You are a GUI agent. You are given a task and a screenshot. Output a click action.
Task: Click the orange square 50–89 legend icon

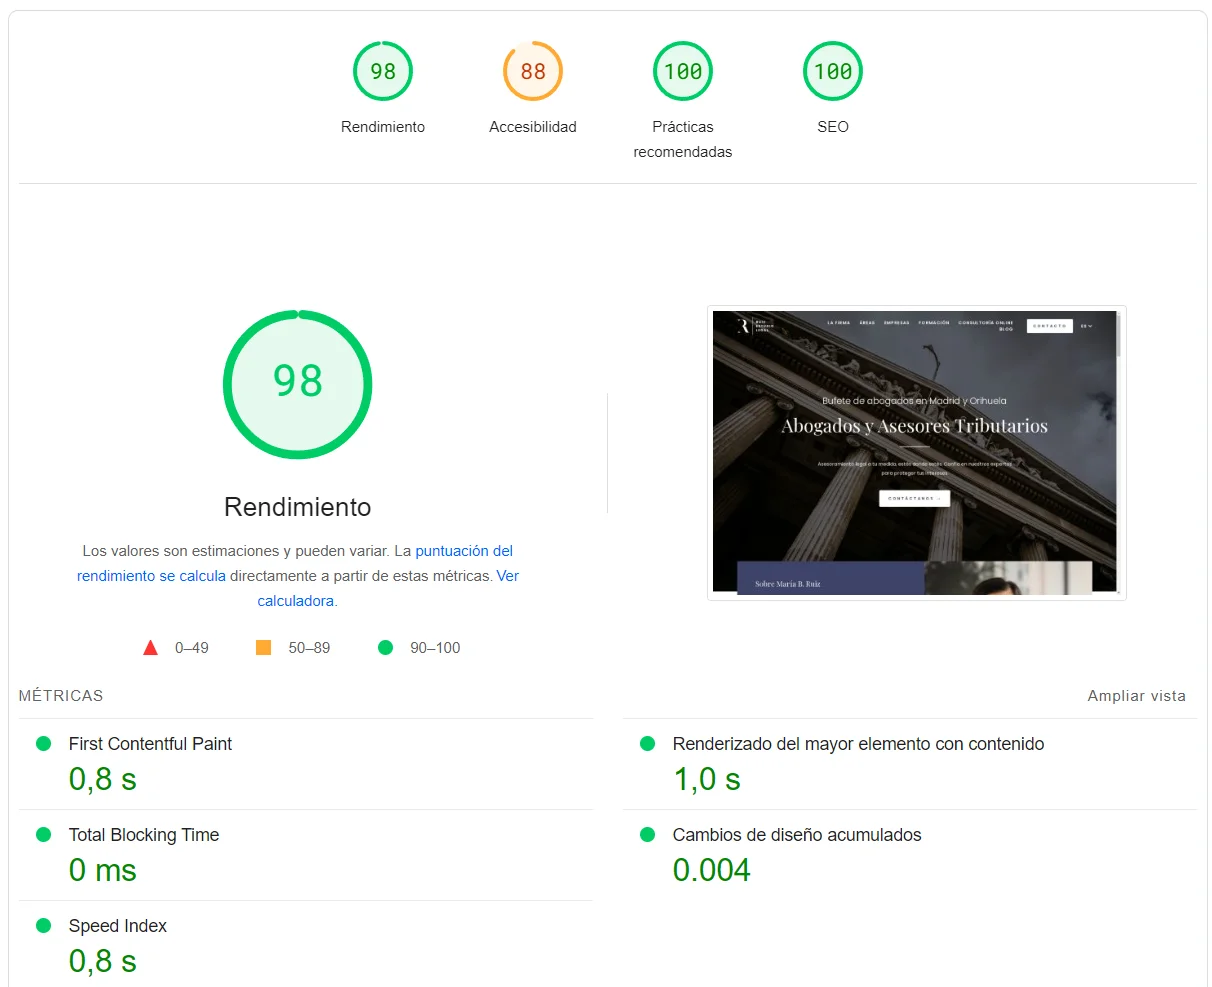pyautogui.click(x=264, y=648)
